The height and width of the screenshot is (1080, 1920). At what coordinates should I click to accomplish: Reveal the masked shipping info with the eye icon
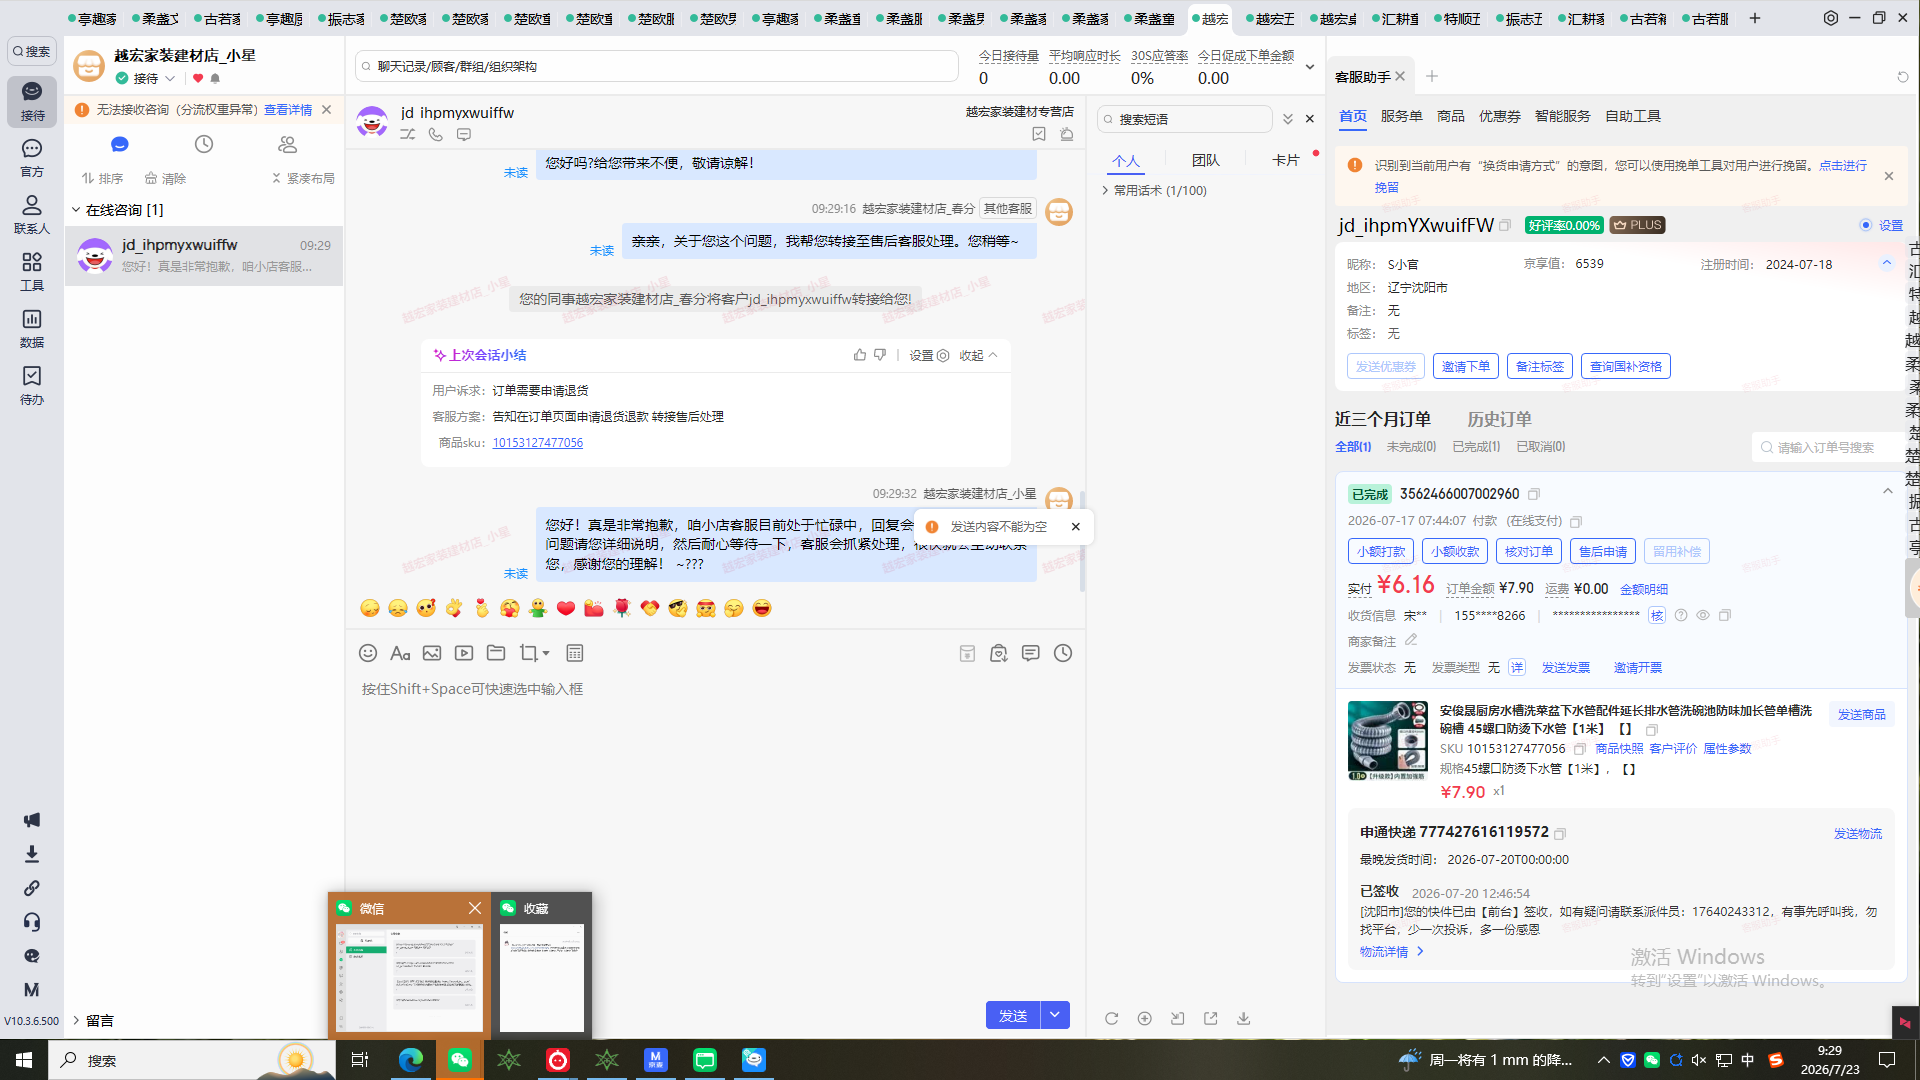[1703, 615]
